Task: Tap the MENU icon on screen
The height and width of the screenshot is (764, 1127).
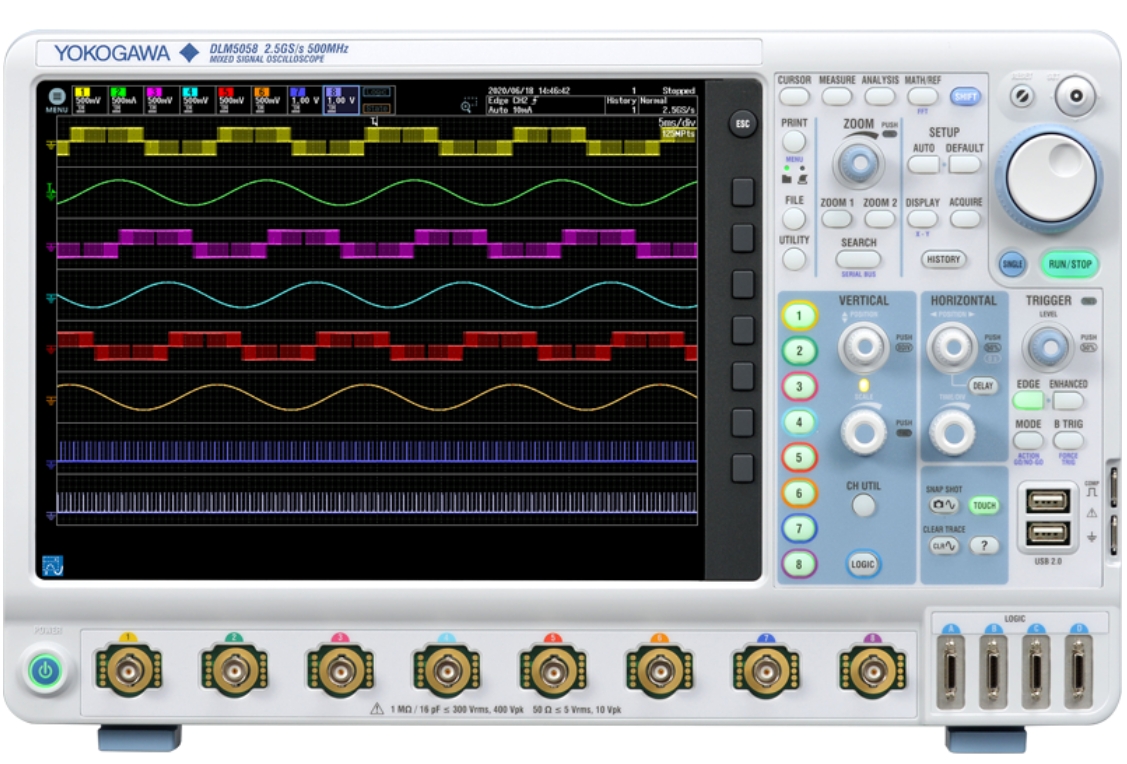Action: pyautogui.click(x=57, y=98)
